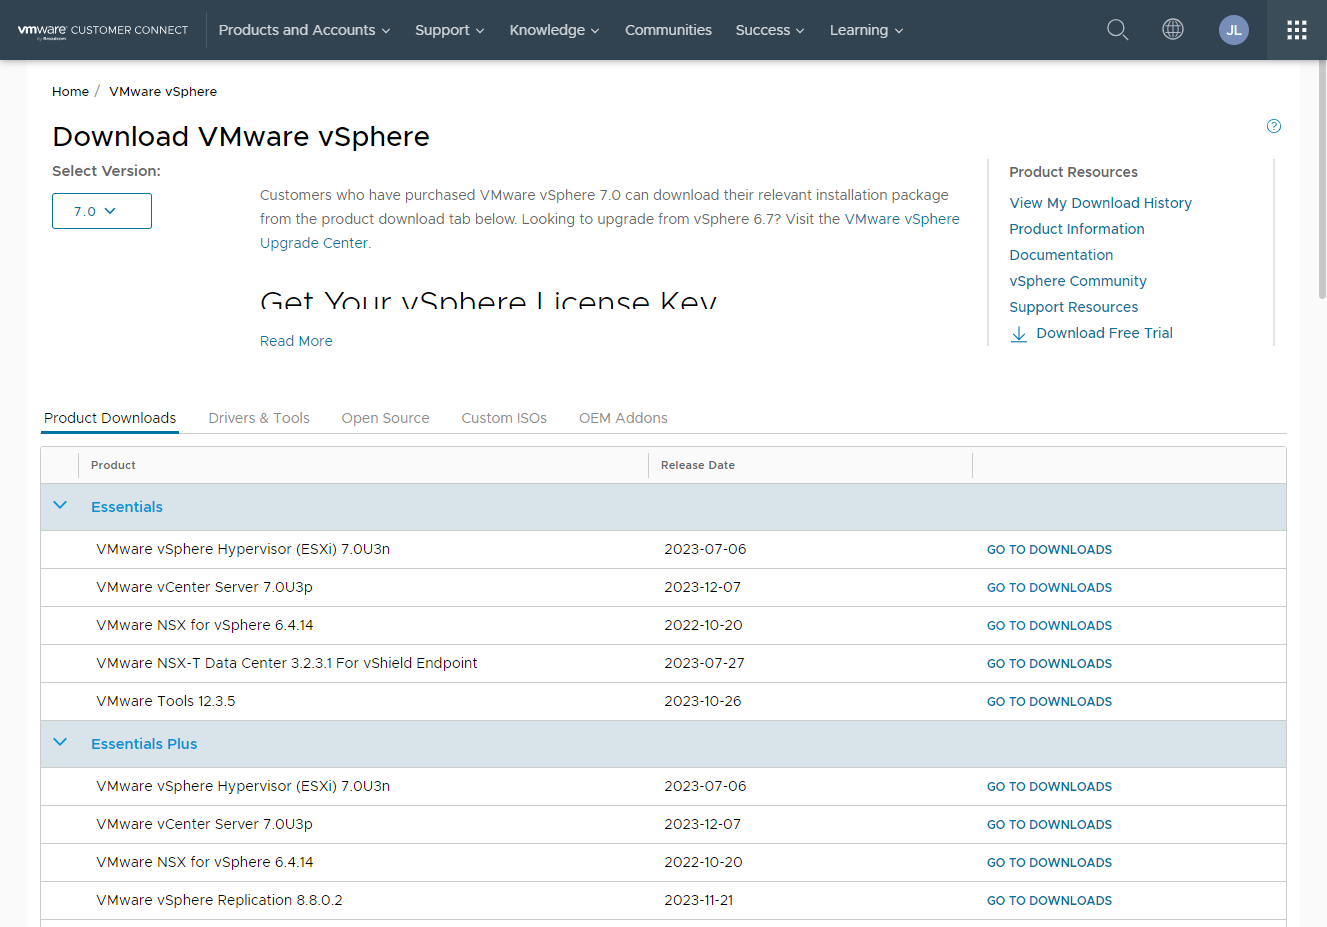Open the 7.0 version selector

pos(102,211)
